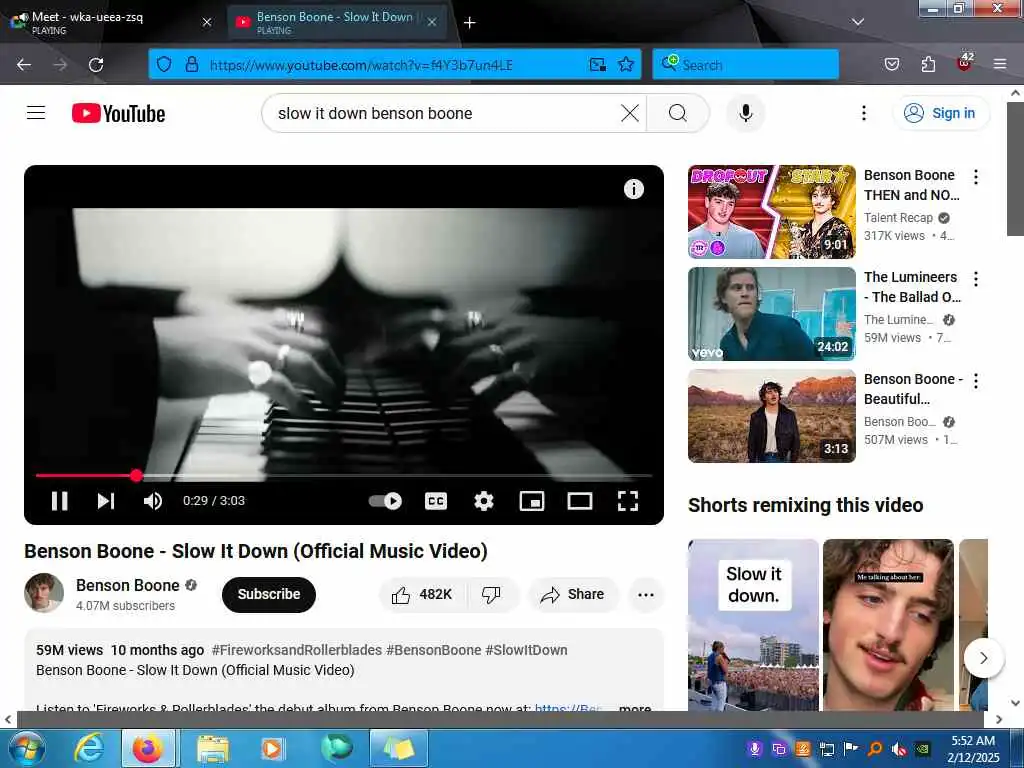Viewport: 1024px width, 768px height.
Task: Open Benson Boone THEN and NOW thumbnail
Action: click(x=771, y=212)
